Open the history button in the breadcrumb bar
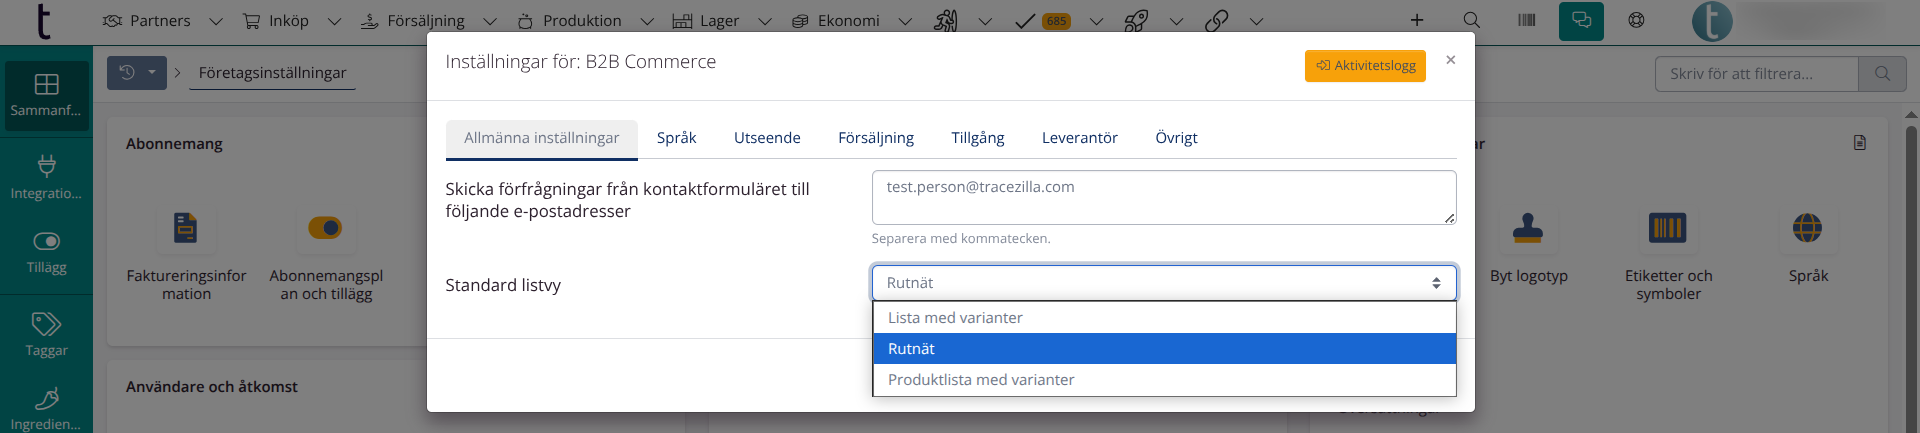The height and width of the screenshot is (433, 1920). click(137, 73)
